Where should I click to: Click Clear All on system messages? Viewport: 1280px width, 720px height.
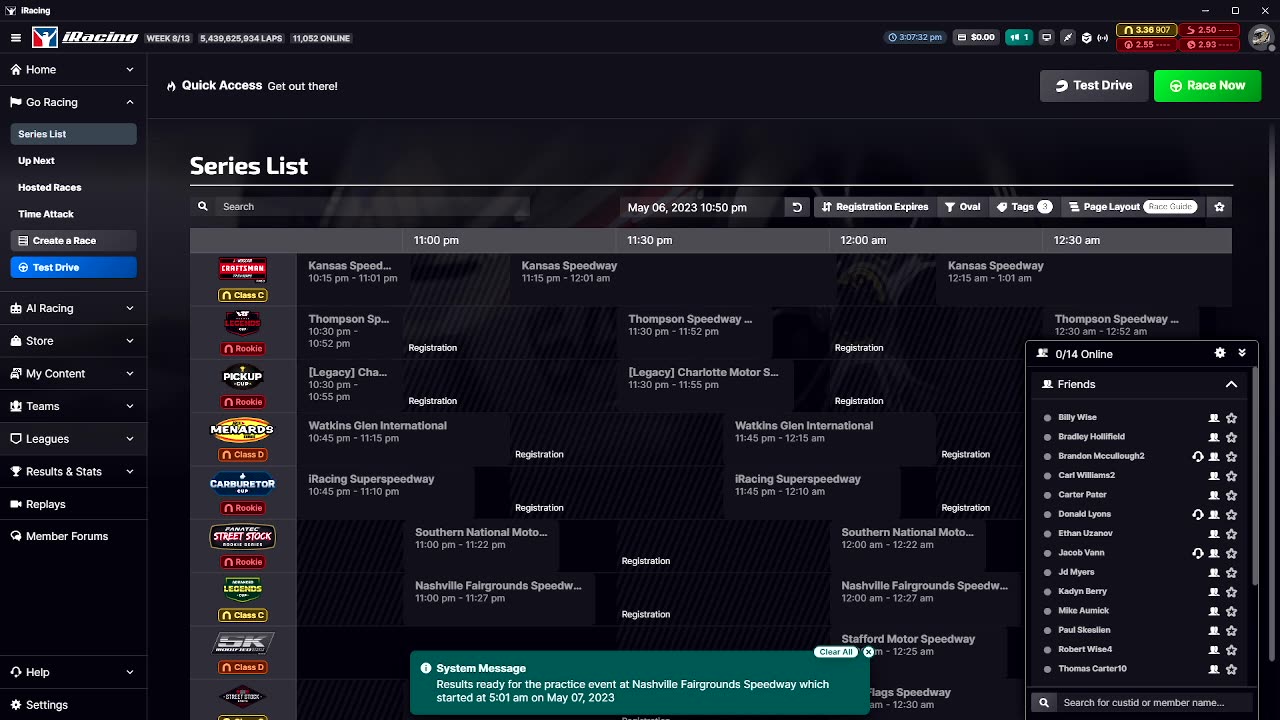tap(836, 652)
